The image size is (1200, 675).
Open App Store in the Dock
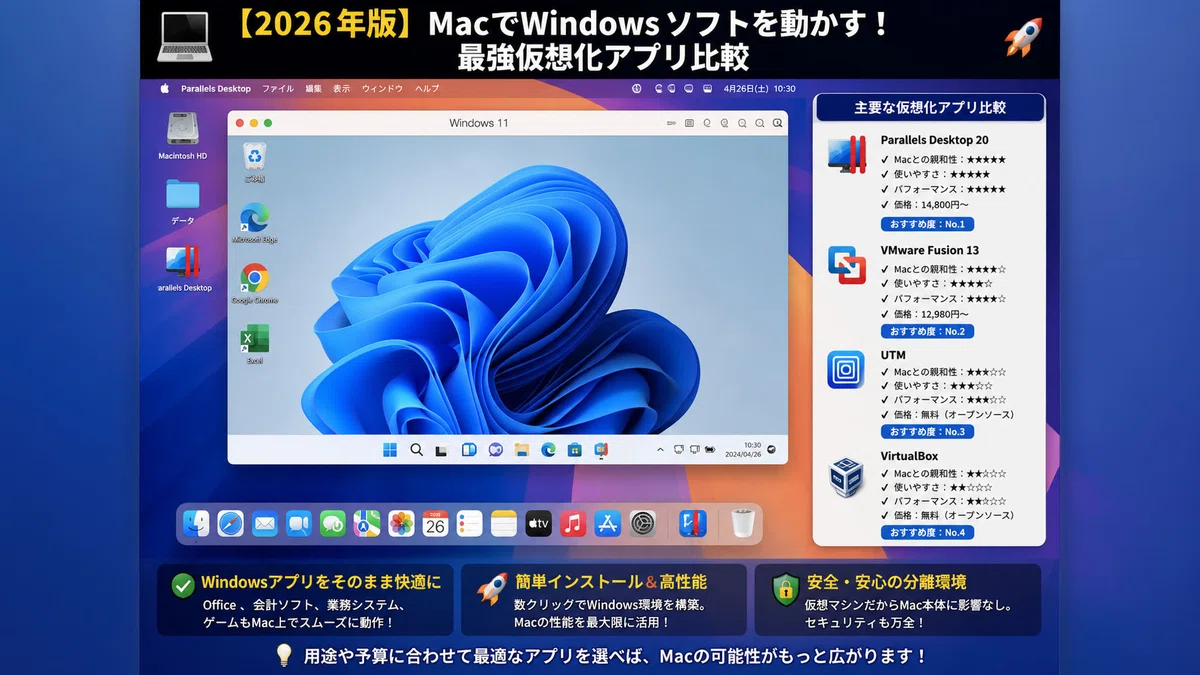(608, 523)
